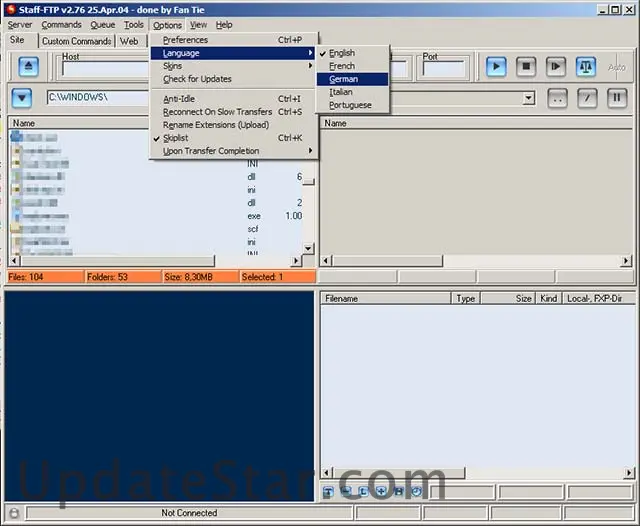Open the Queue menu
The height and width of the screenshot is (526, 640).
[102, 25]
